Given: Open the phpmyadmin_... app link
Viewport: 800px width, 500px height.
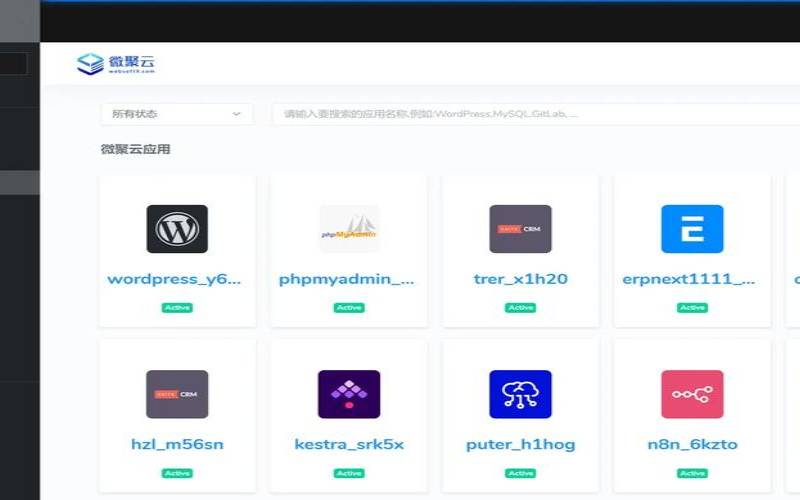Looking at the screenshot, I should (x=346, y=279).
